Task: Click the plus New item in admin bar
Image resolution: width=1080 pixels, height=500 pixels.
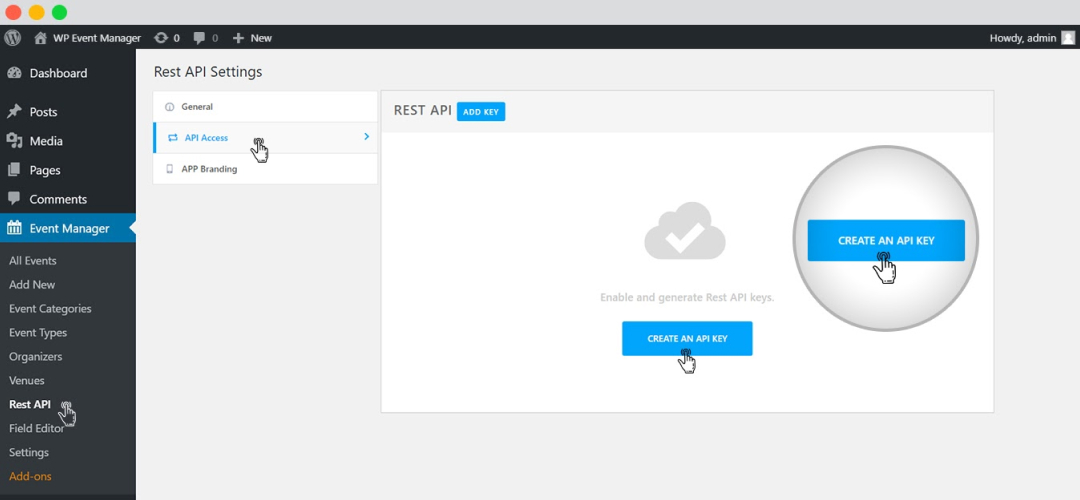Action: pos(252,38)
